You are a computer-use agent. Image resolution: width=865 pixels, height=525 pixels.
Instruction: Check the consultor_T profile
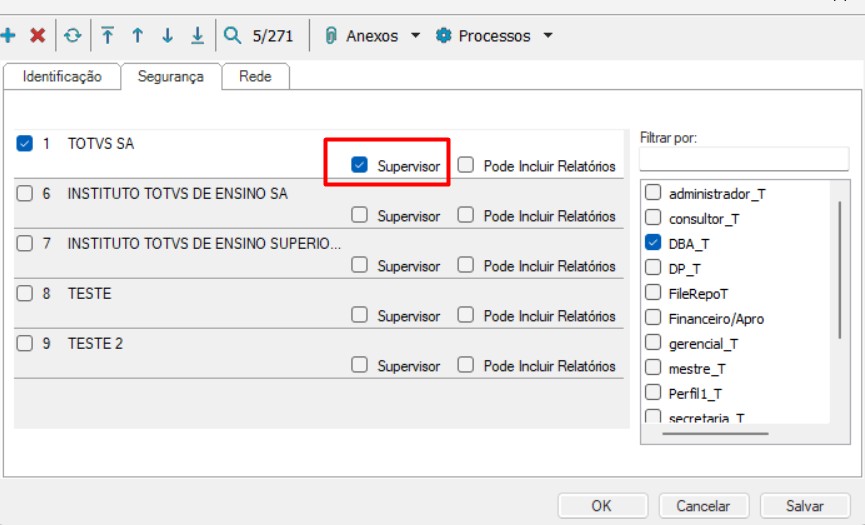point(653,217)
